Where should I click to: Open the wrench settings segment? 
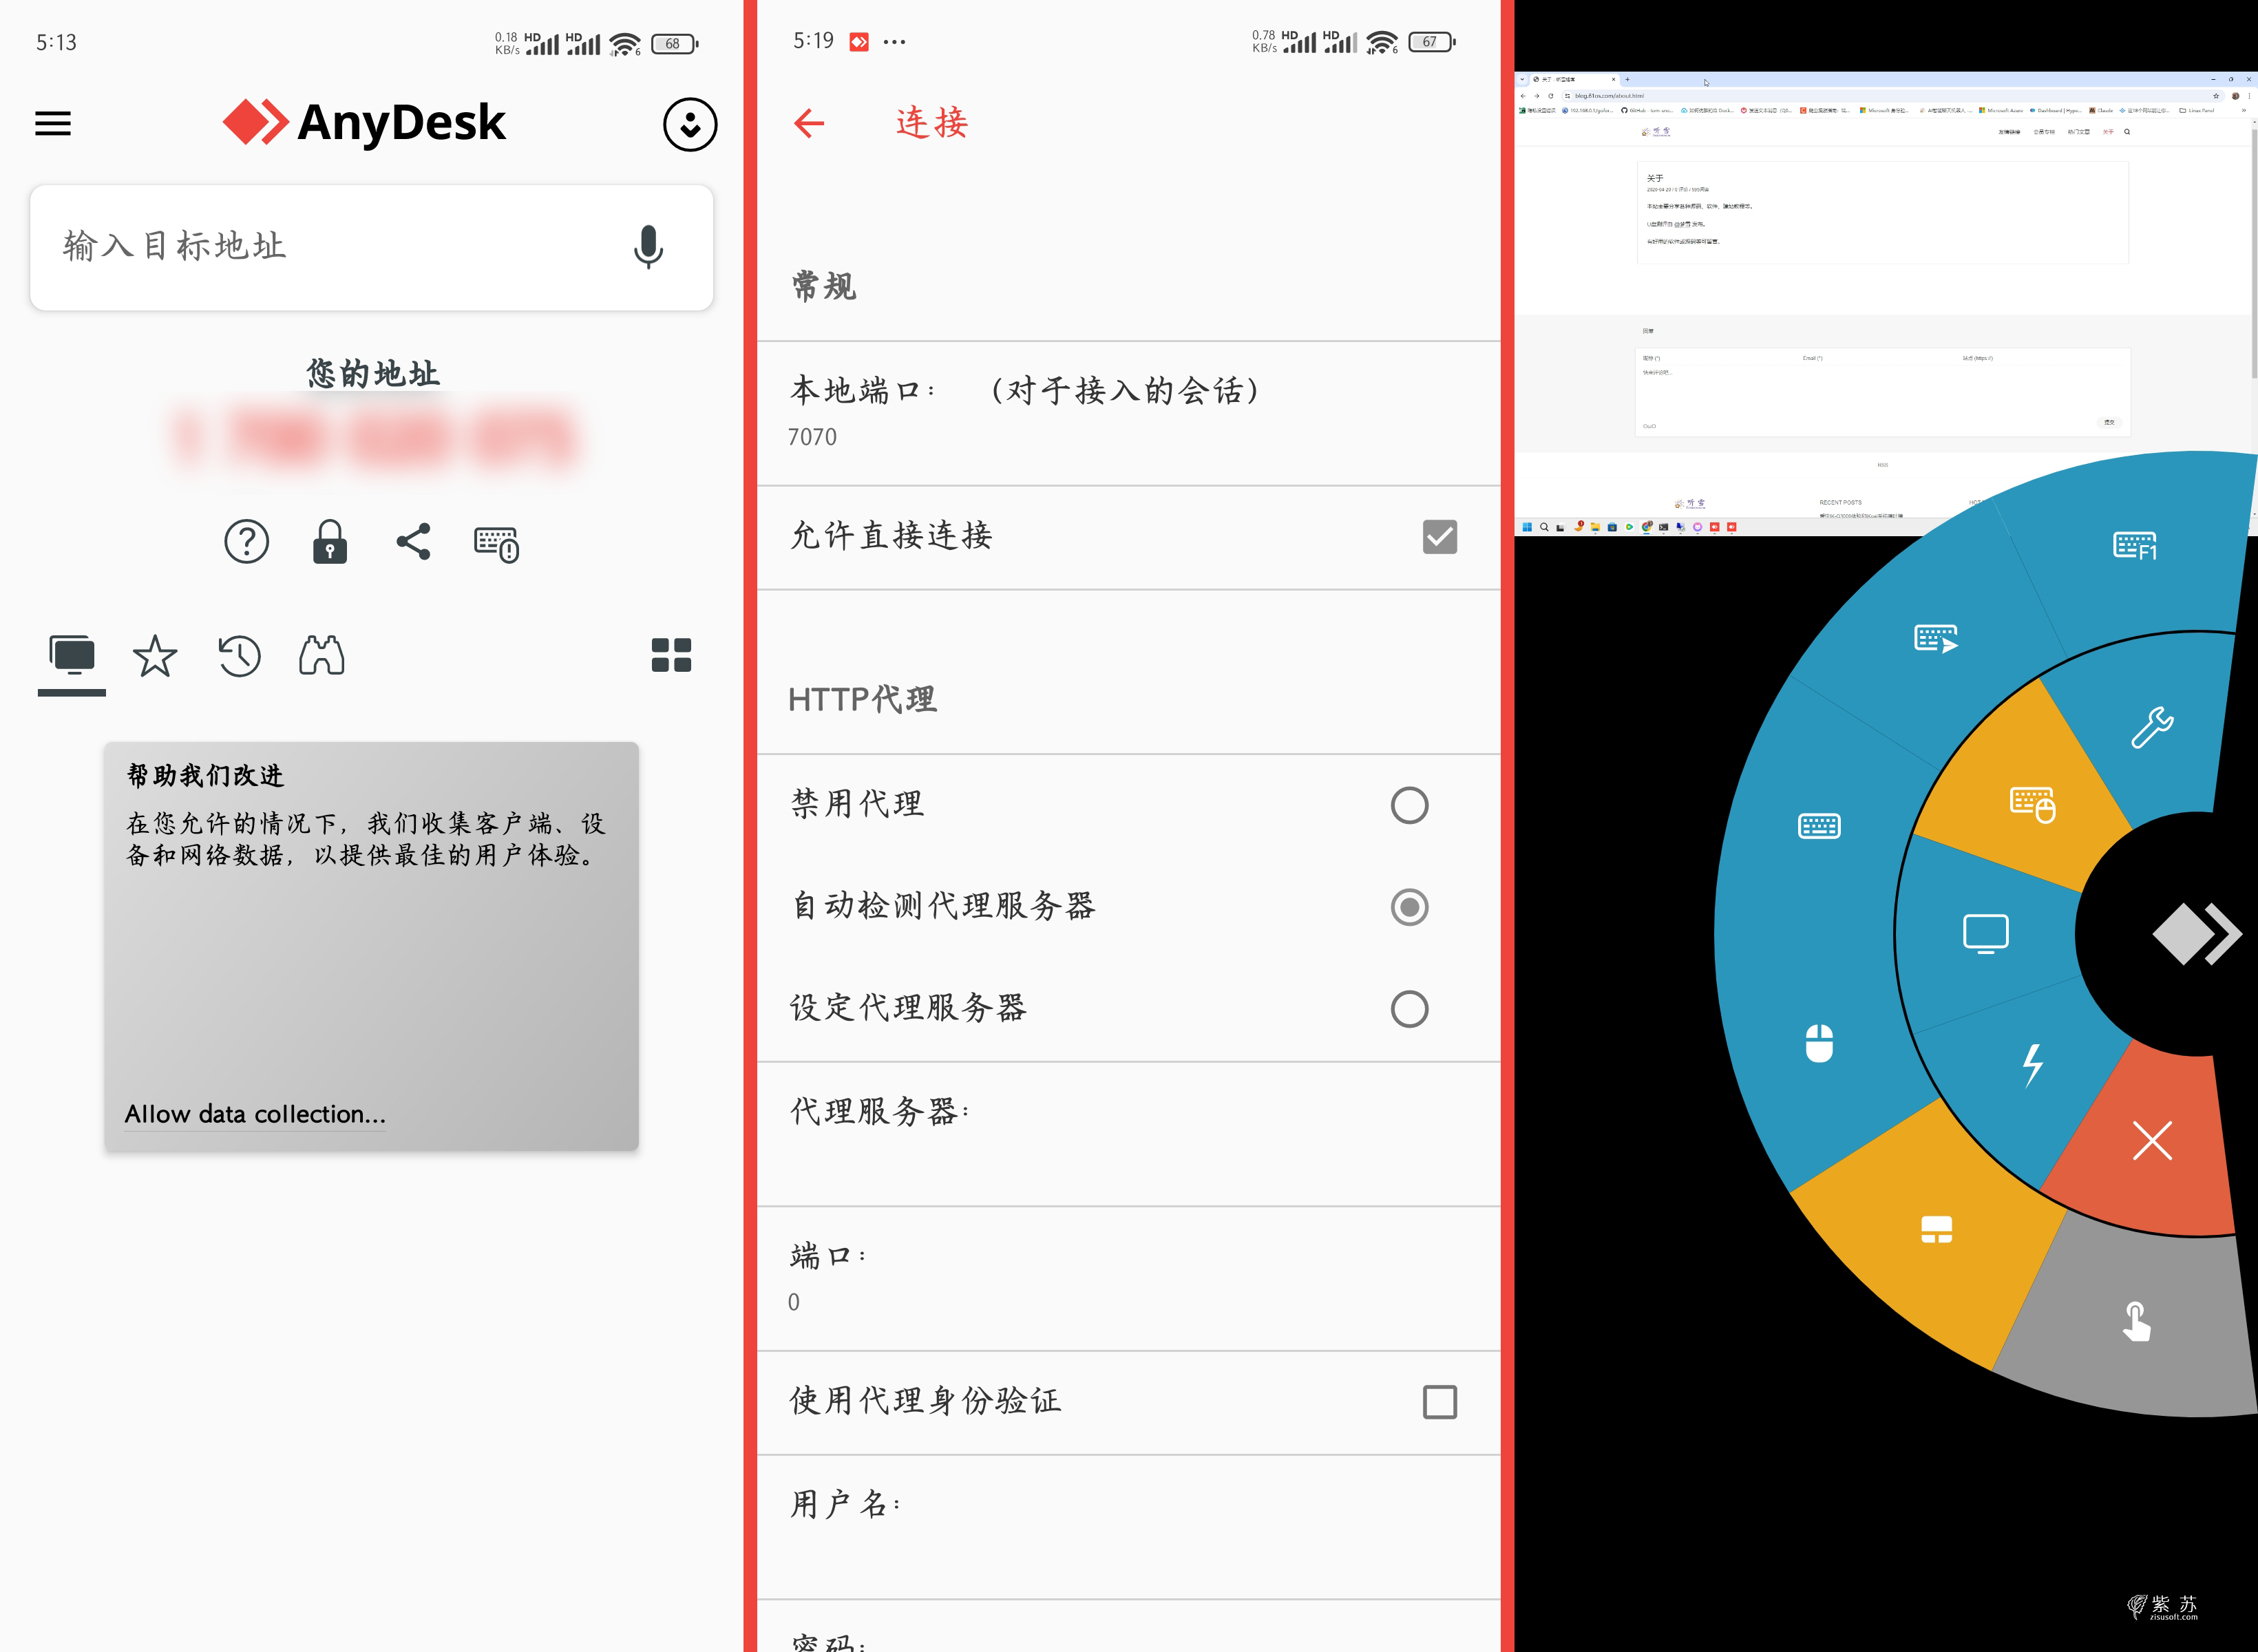[2151, 727]
